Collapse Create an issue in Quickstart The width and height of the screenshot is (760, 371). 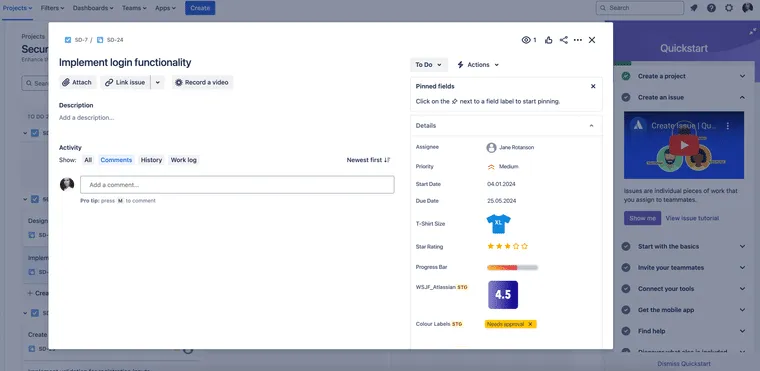point(742,97)
